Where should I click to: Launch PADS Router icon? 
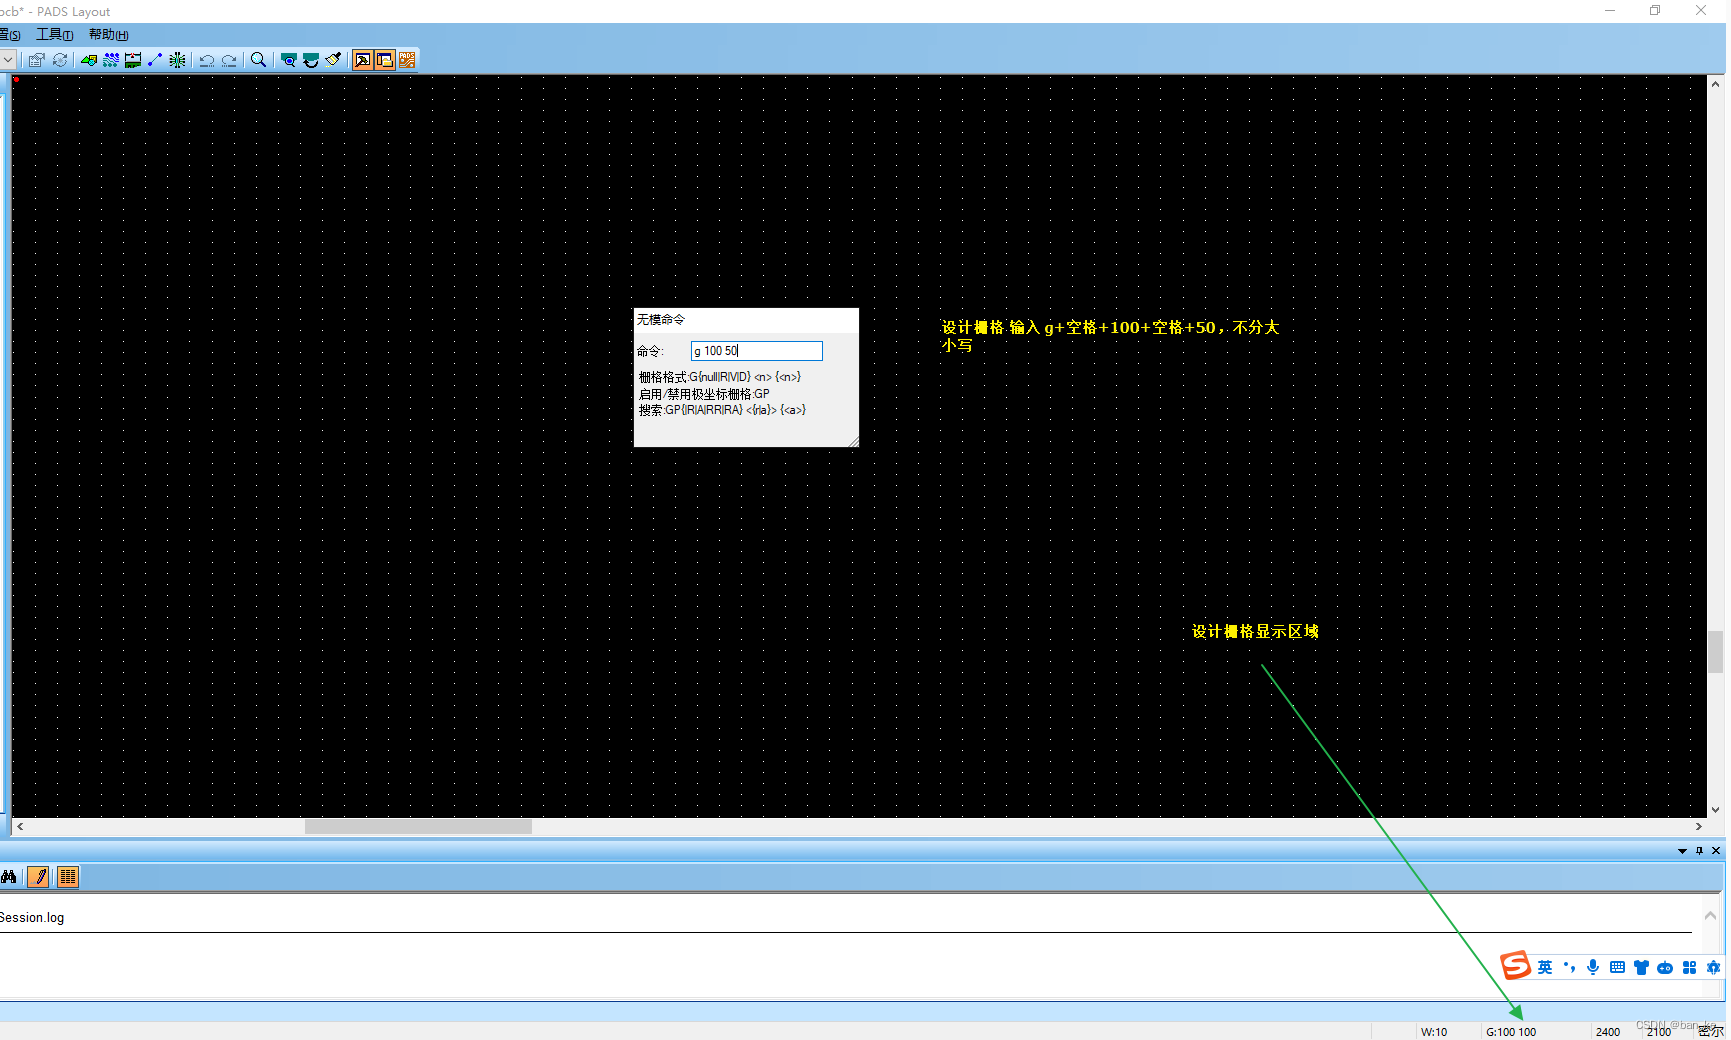[x=407, y=60]
